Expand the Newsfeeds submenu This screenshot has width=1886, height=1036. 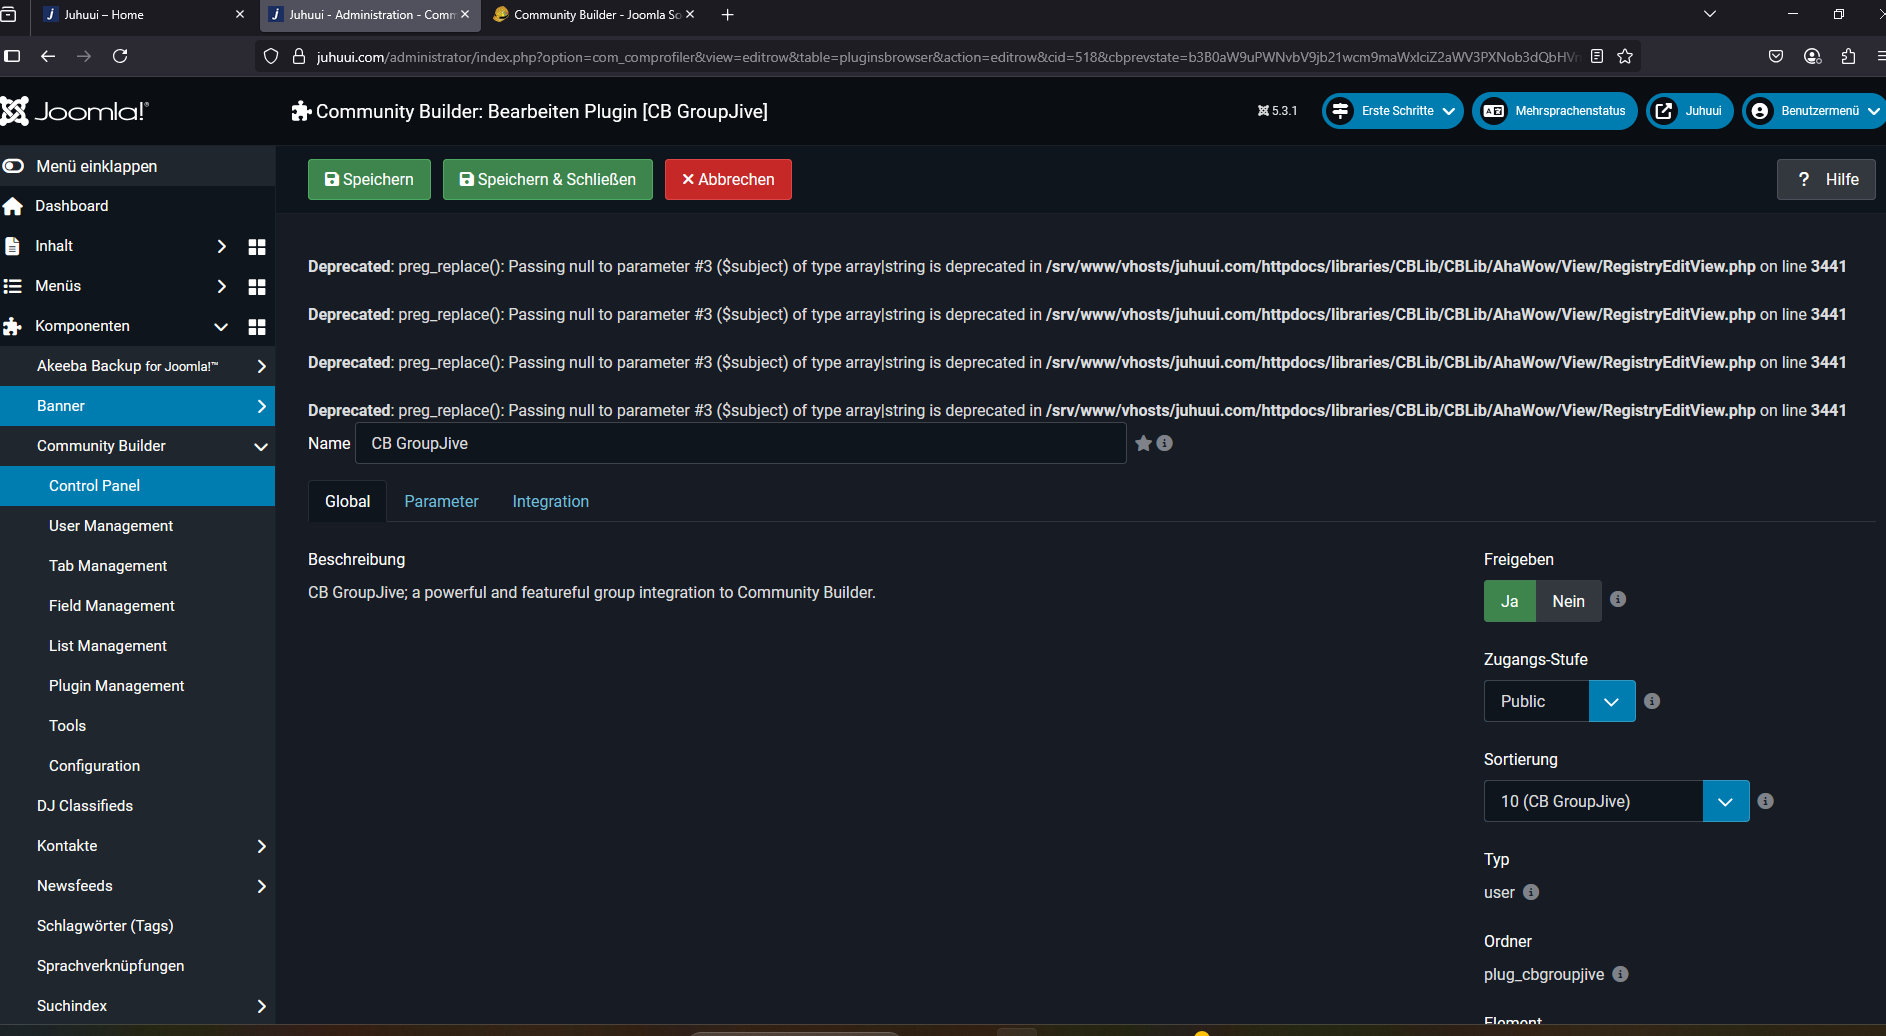pyautogui.click(x=261, y=886)
